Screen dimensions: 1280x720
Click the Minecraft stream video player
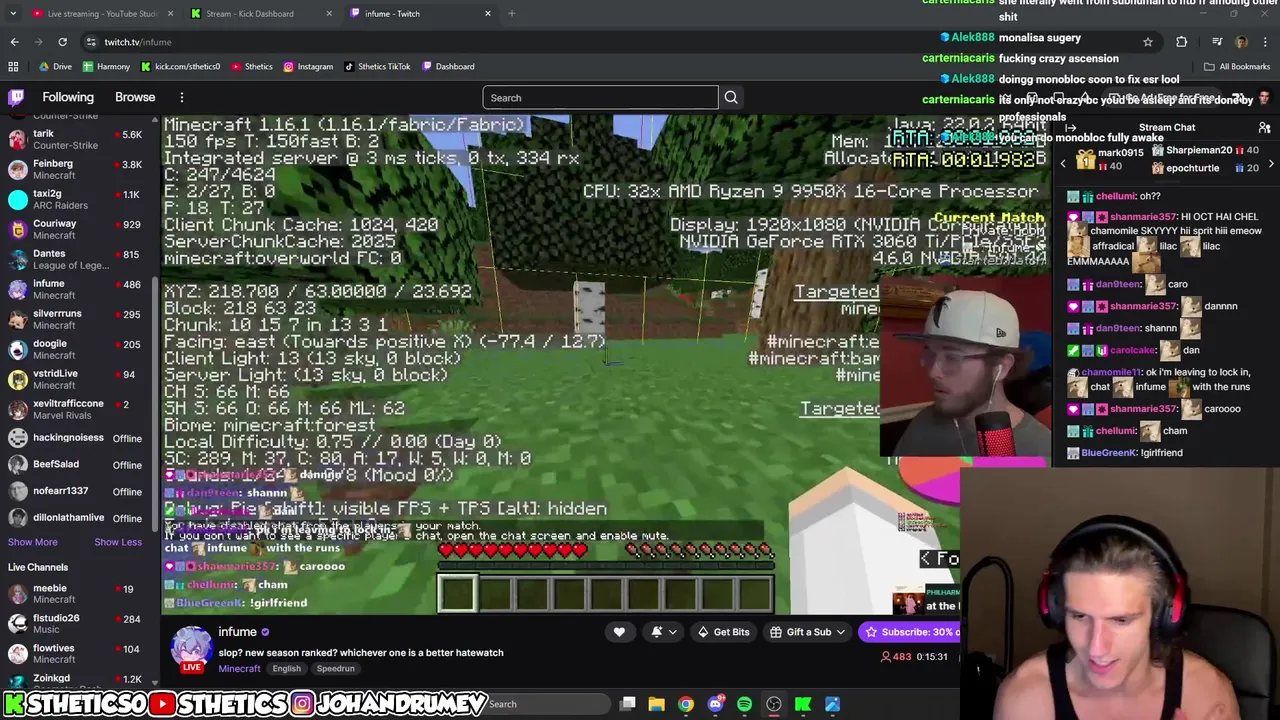(560, 365)
